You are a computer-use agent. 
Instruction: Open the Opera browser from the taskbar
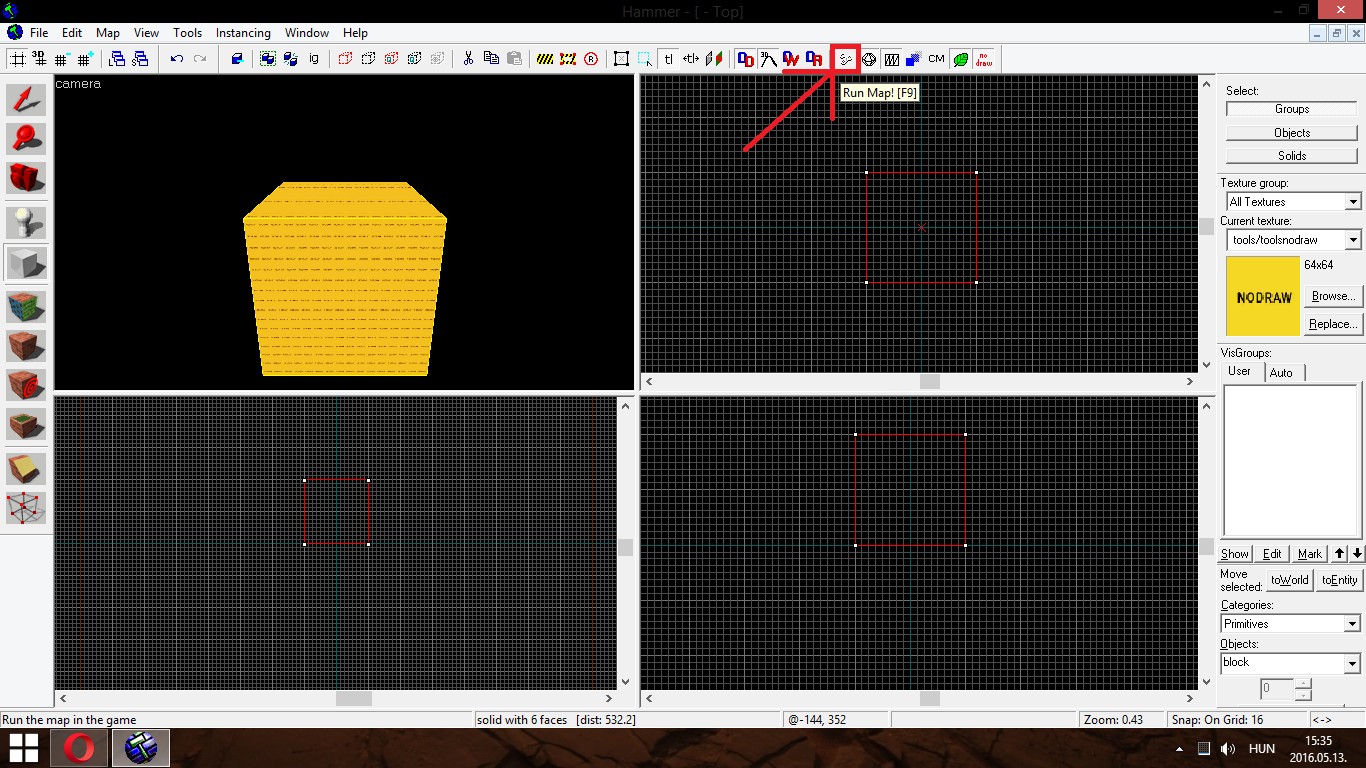pos(79,747)
